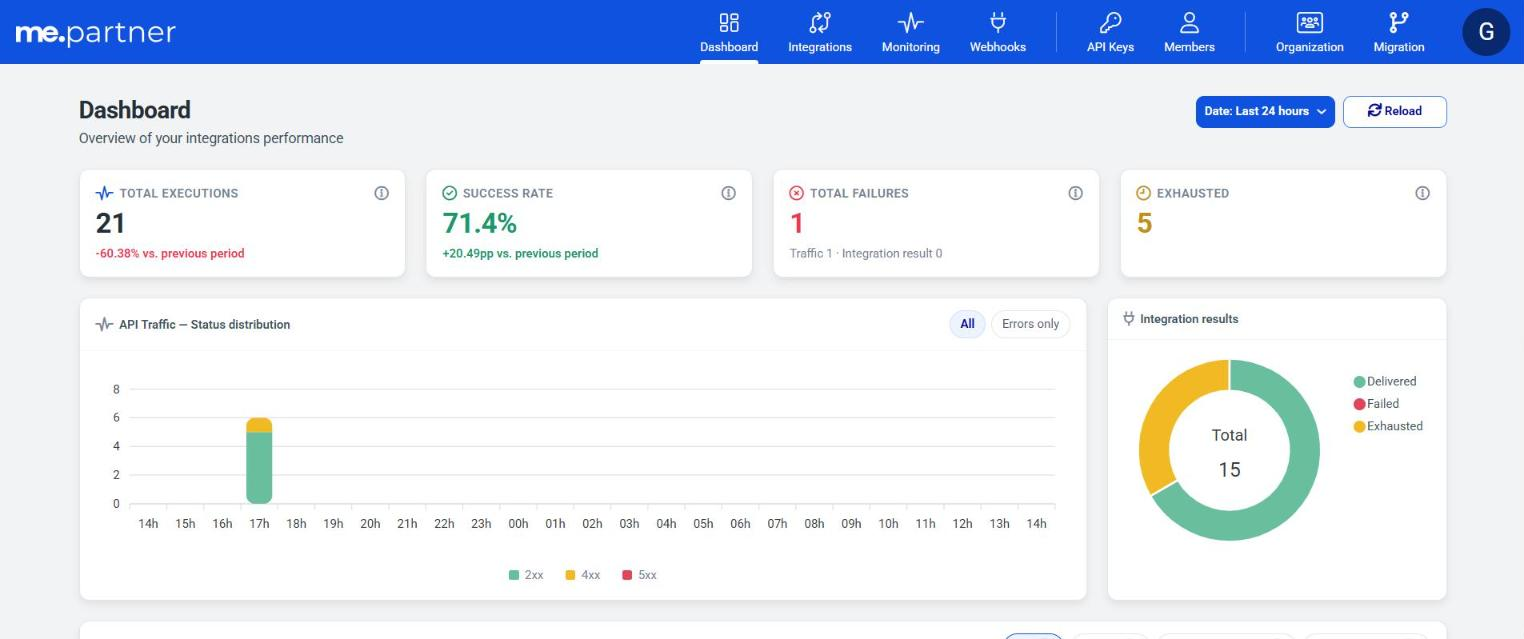This screenshot has width=1524, height=639.
Task: Toggle the 2xx legend series
Action: [526, 575]
